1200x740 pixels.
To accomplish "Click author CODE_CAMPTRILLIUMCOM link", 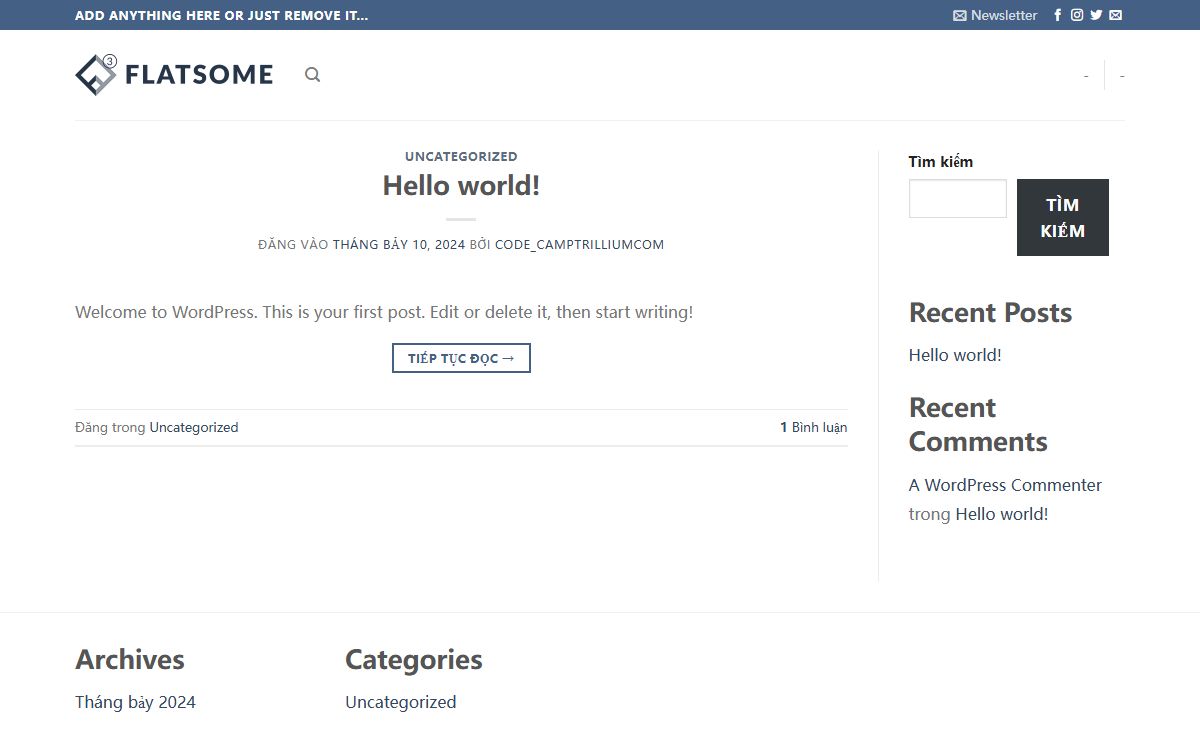I will pyautogui.click(x=579, y=244).
